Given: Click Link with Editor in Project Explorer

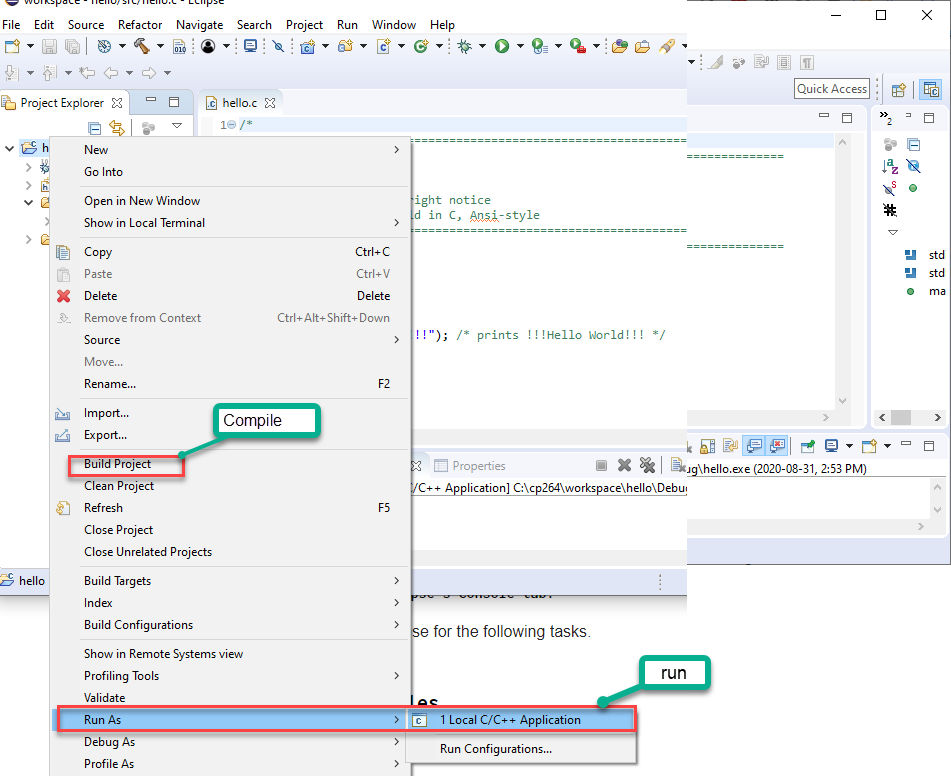Looking at the screenshot, I should coord(116,128).
